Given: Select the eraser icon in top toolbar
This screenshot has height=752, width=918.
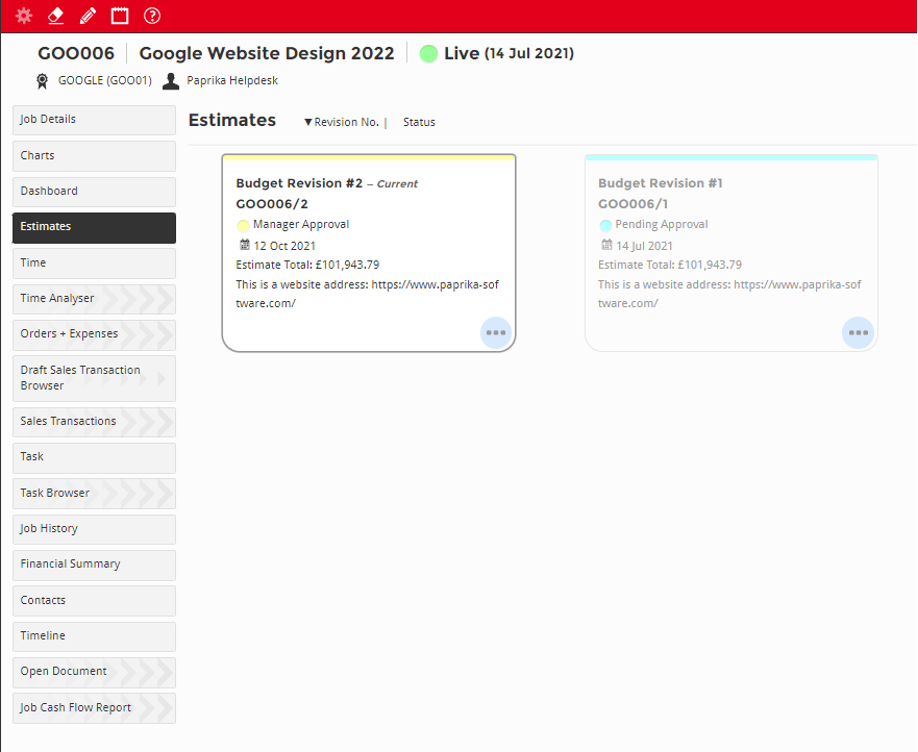Looking at the screenshot, I should coord(56,16).
